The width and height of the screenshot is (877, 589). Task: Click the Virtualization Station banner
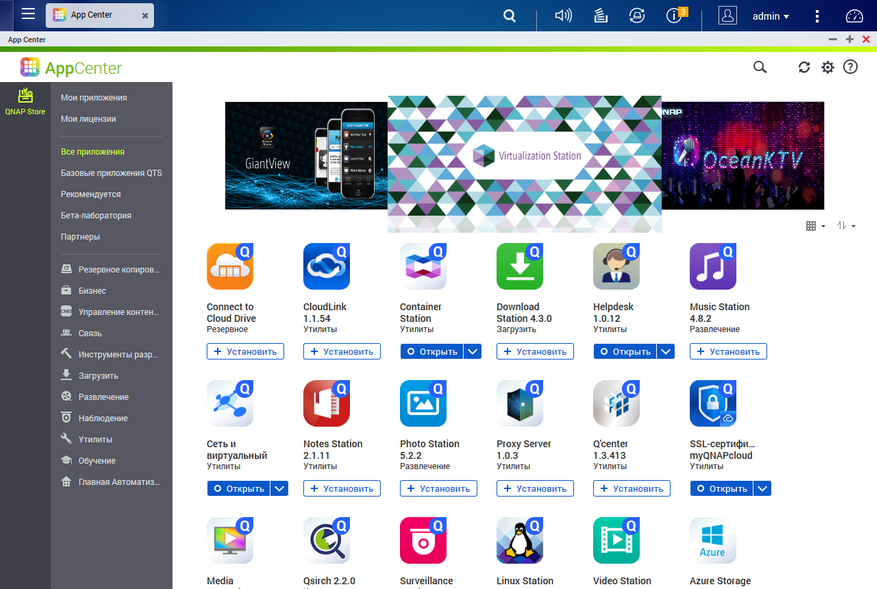click(525, 163)
